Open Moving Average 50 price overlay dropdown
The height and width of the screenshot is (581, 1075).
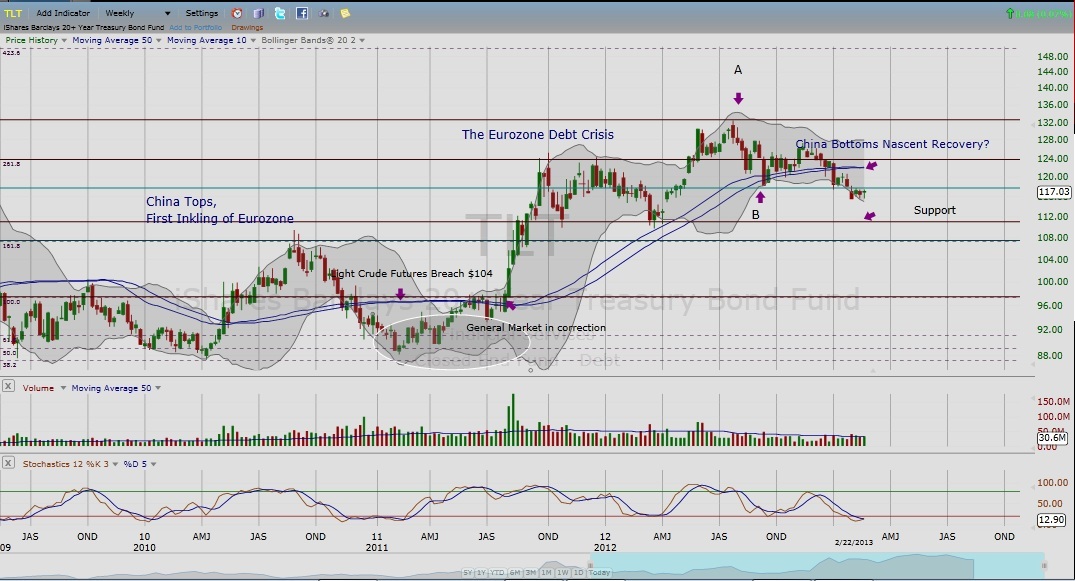pos(158,40)
